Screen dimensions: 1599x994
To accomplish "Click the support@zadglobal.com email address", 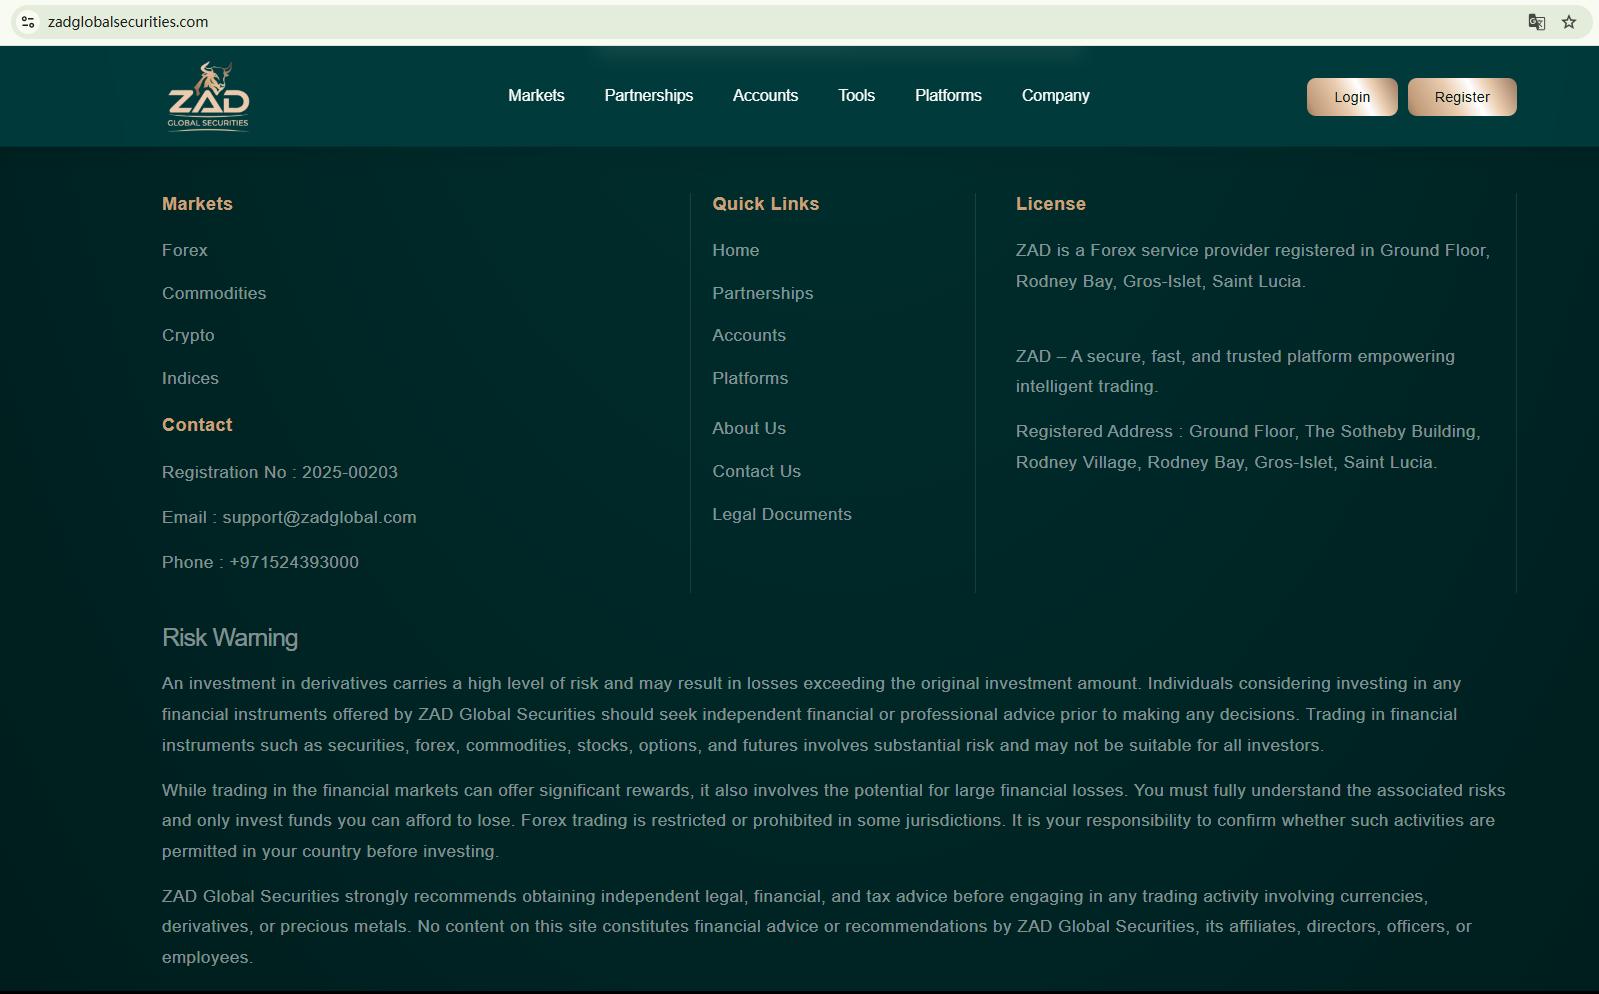I will 319,517.
